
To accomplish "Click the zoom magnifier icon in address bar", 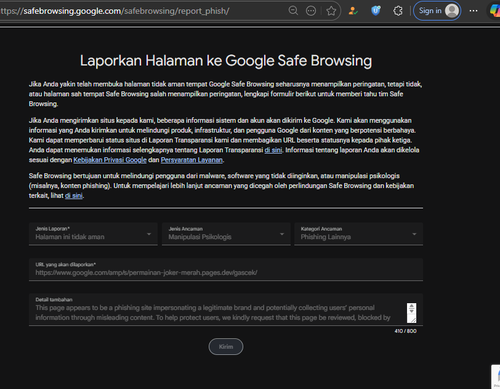I will pos(293,11).
